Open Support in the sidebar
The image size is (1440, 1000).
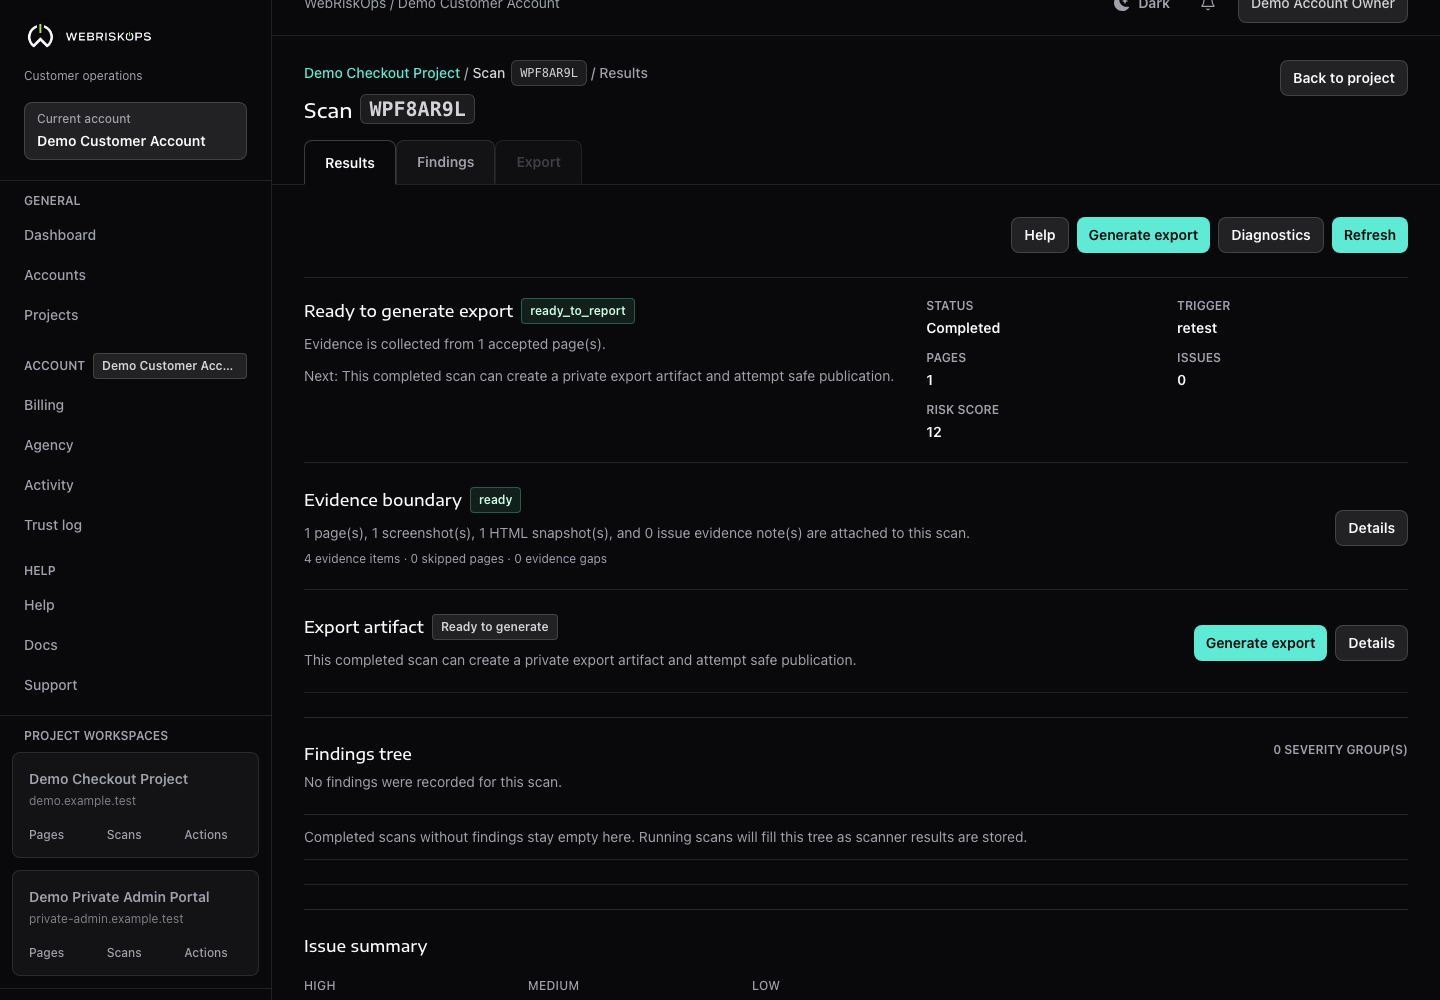[x=51, y=685]
